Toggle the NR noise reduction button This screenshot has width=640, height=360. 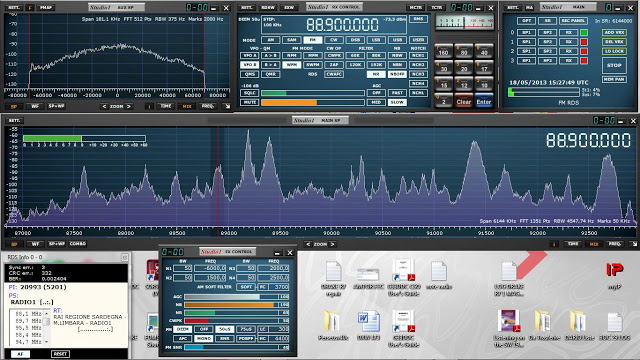point(376,74)
